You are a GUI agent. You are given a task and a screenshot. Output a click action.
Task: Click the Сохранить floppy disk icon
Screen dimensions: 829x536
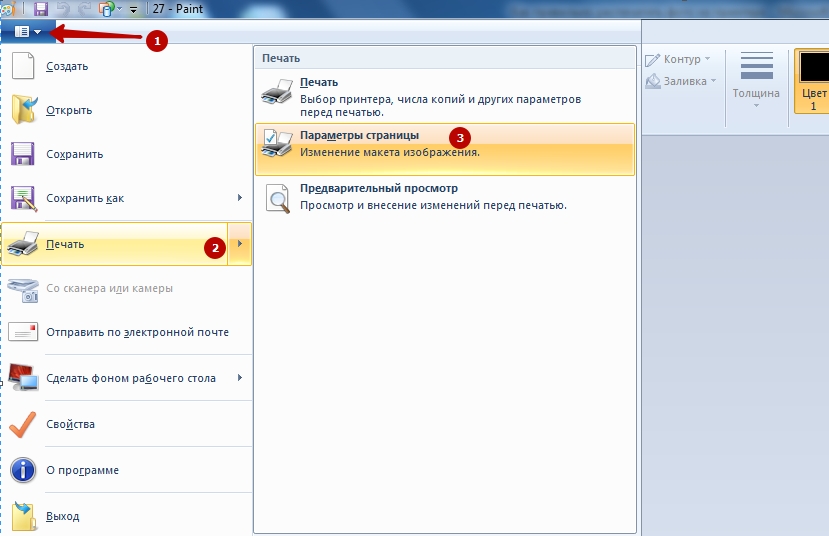[23, 154]
